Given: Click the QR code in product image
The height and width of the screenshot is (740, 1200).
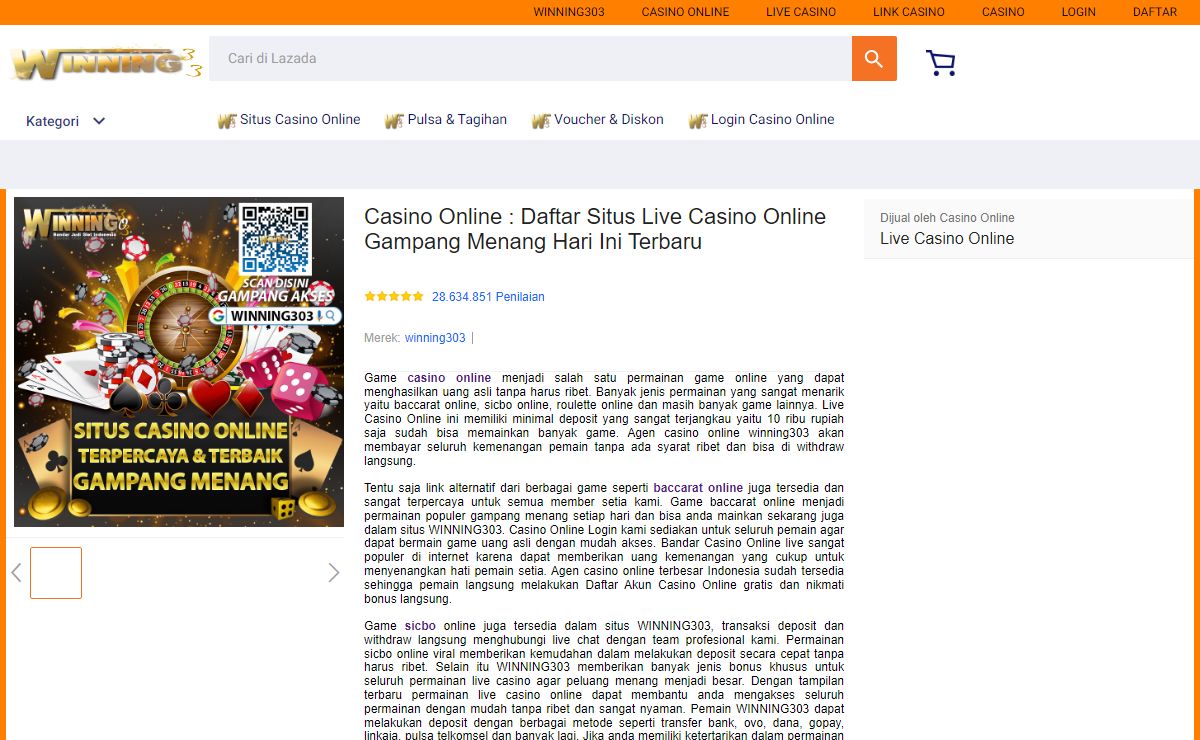Looking at the screenshot, I should click(277, 238).
